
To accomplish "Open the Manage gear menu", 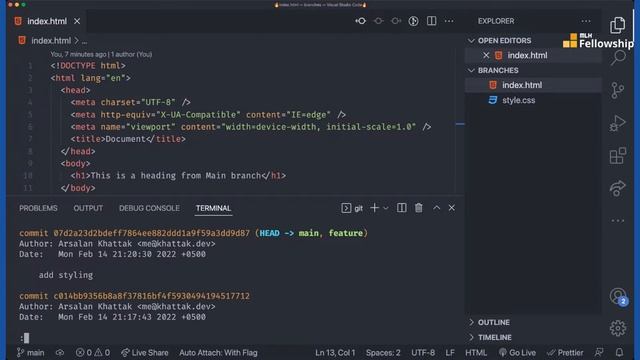I will point(618,328).
